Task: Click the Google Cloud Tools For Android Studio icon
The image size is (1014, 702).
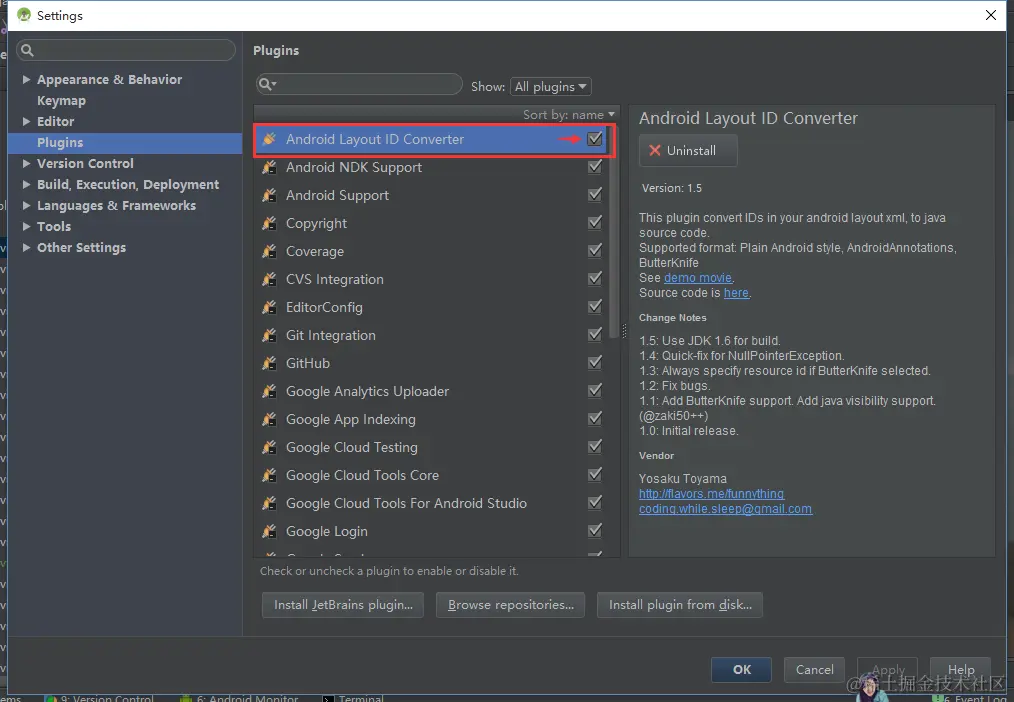Action: coord(269,503)
